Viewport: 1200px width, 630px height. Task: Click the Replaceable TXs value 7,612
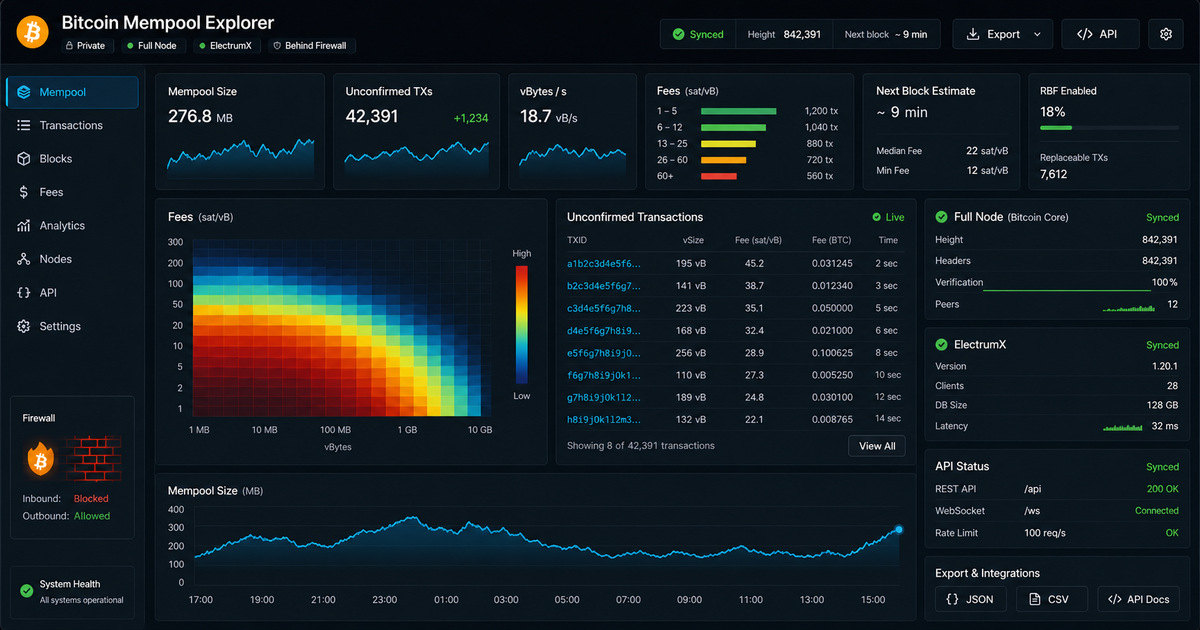tap(1054, 174)
